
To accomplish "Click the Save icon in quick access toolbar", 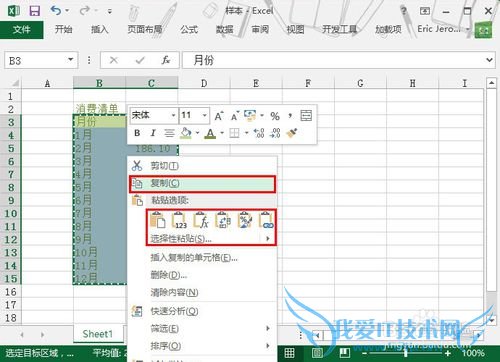I will [x=35, y=11].
